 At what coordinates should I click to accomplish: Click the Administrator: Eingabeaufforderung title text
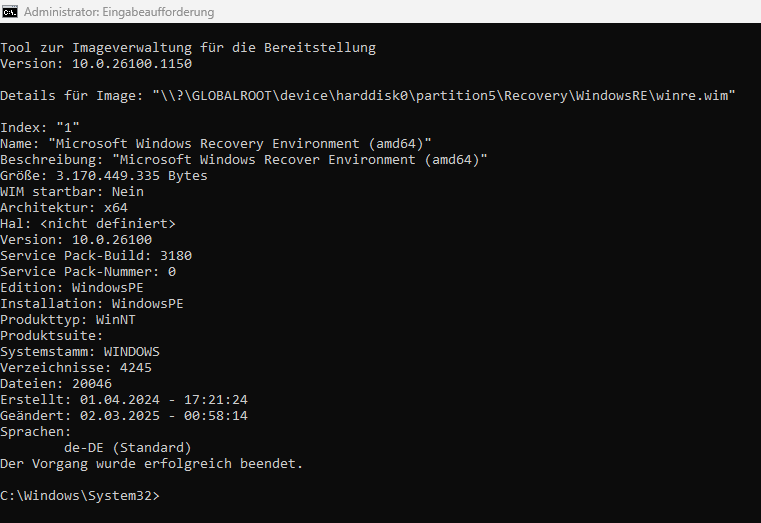119,12
